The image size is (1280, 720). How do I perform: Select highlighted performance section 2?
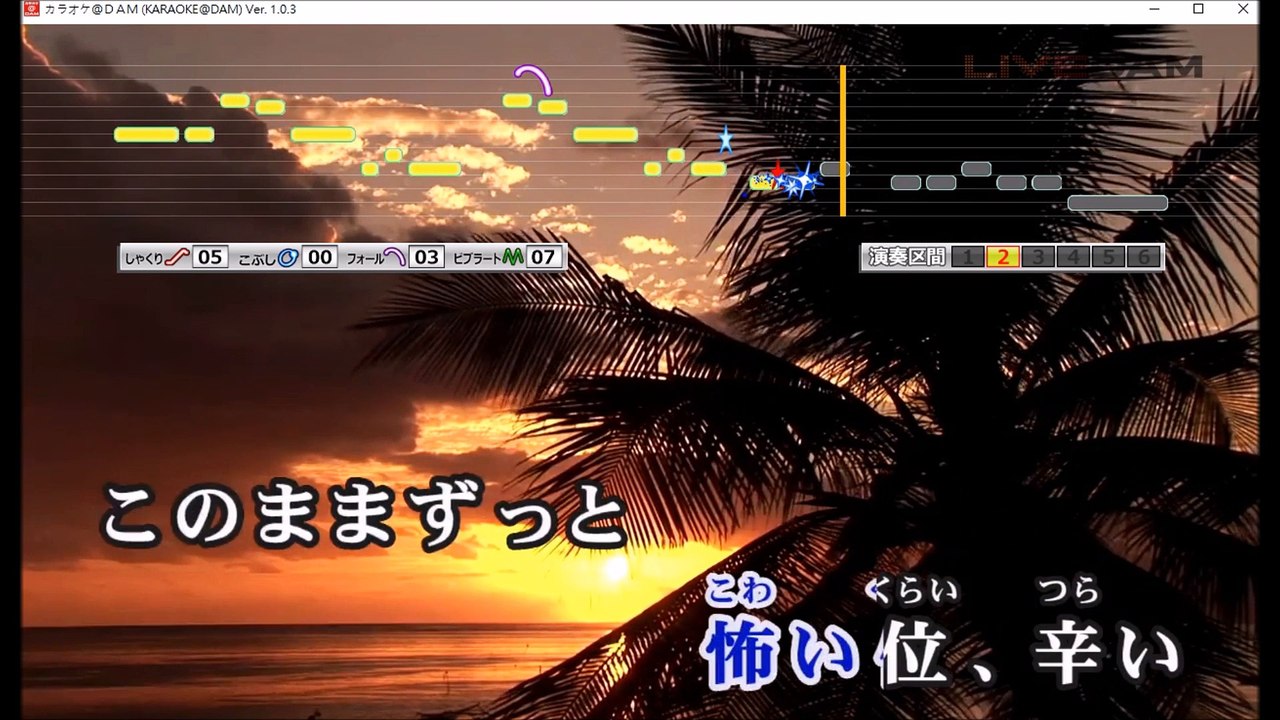coord(1003,257)
